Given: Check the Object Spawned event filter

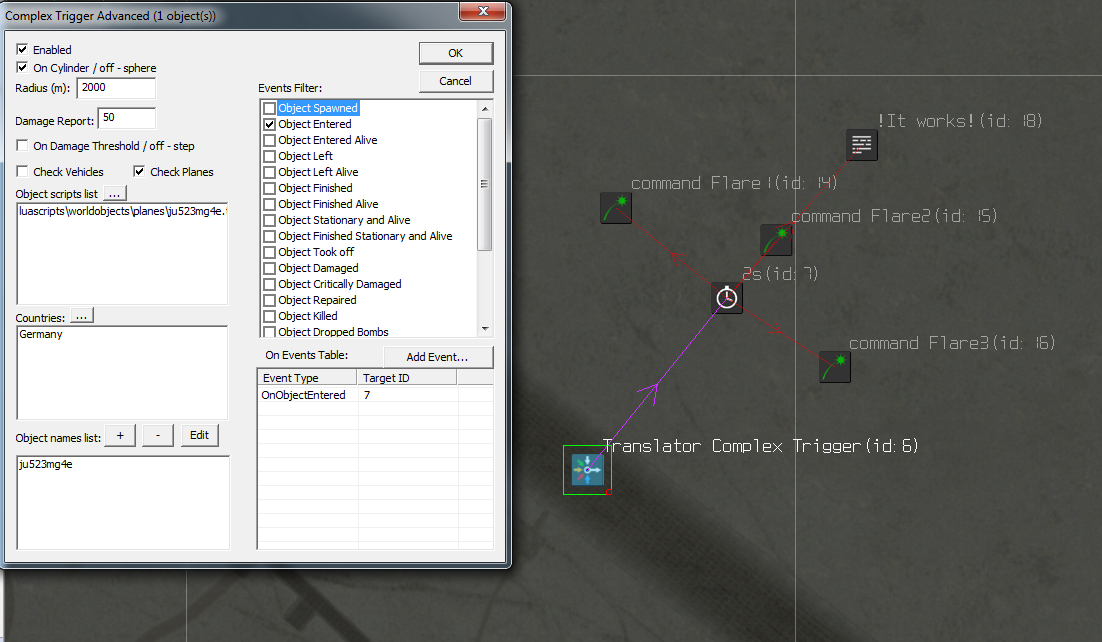Looking at the screenshot, I should (269, 108).
